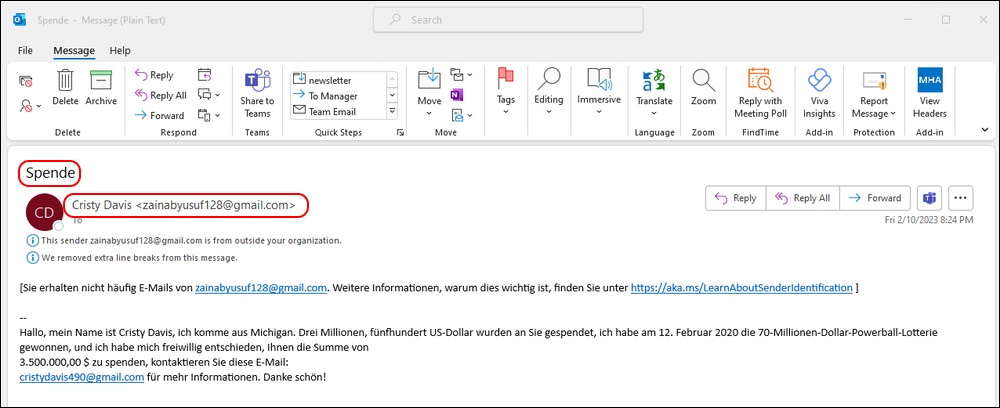Send to OneNote via purple icon

pos(457,95)
